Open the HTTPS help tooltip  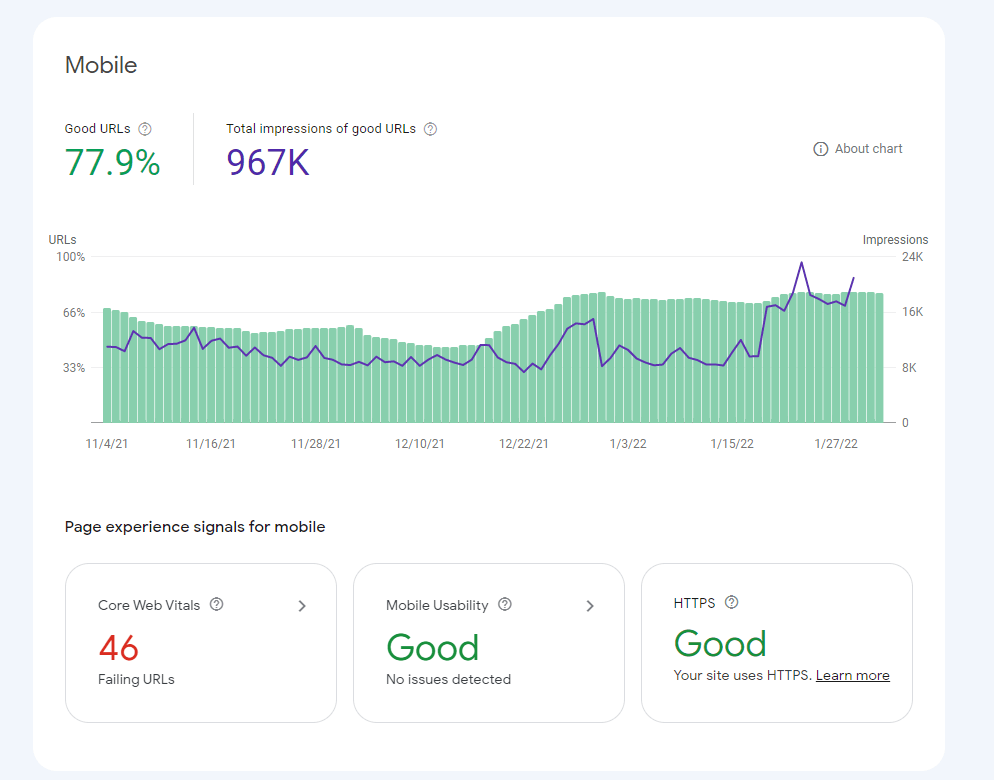(731, 601)
